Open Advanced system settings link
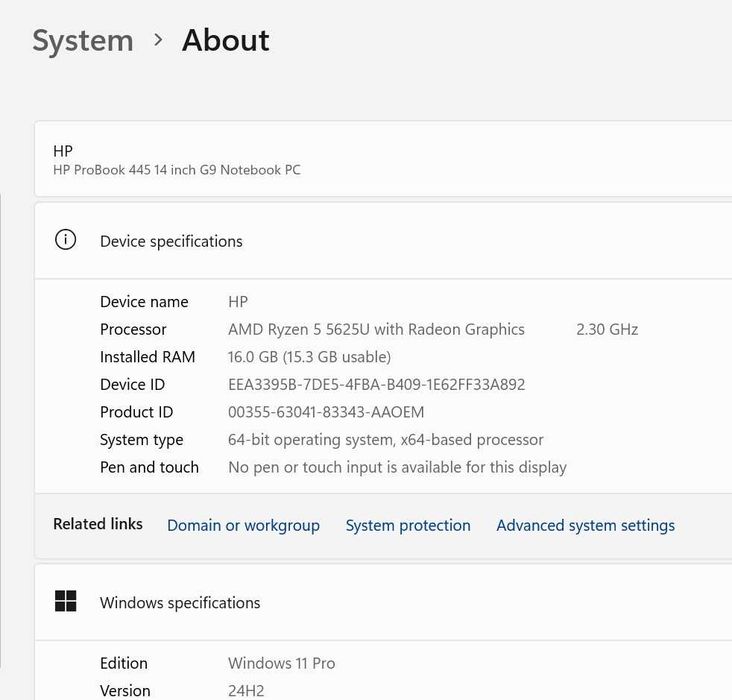 tap(585, 525)
